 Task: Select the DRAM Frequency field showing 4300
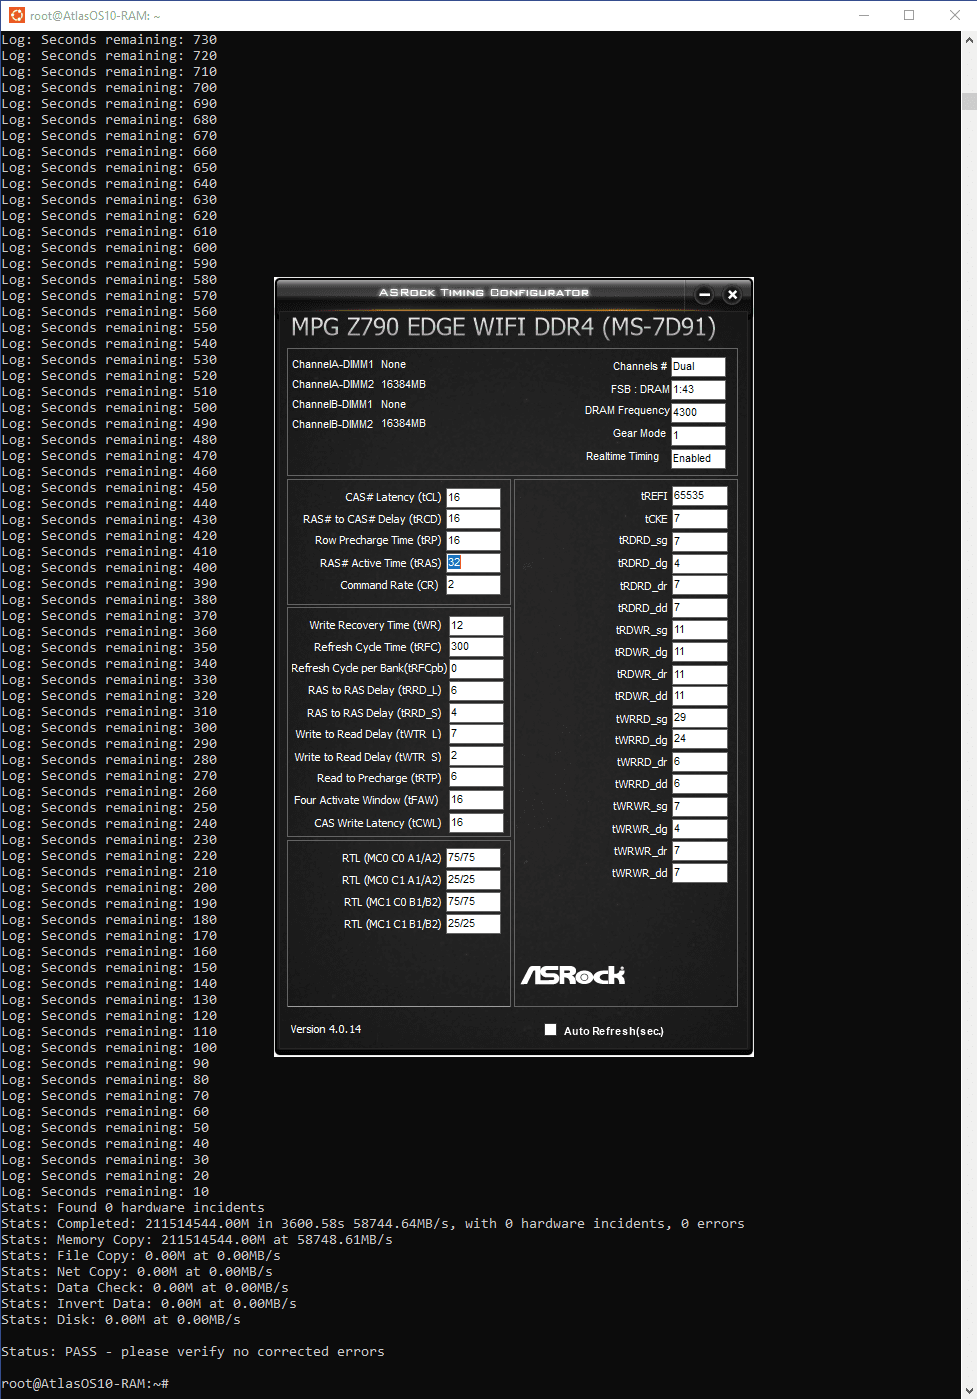tap(698, 412)
